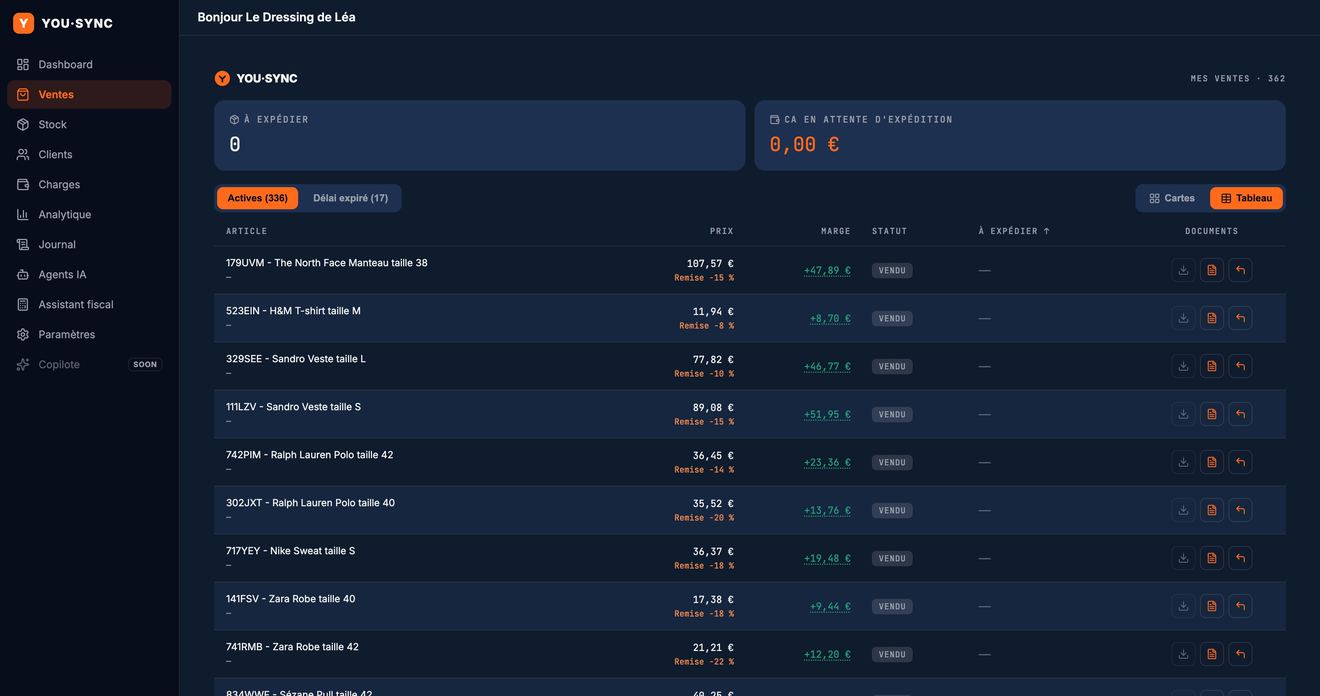Click VENDU status badge for 742PIM
The width and height of the screenshot is (1320, 696).
892,462
